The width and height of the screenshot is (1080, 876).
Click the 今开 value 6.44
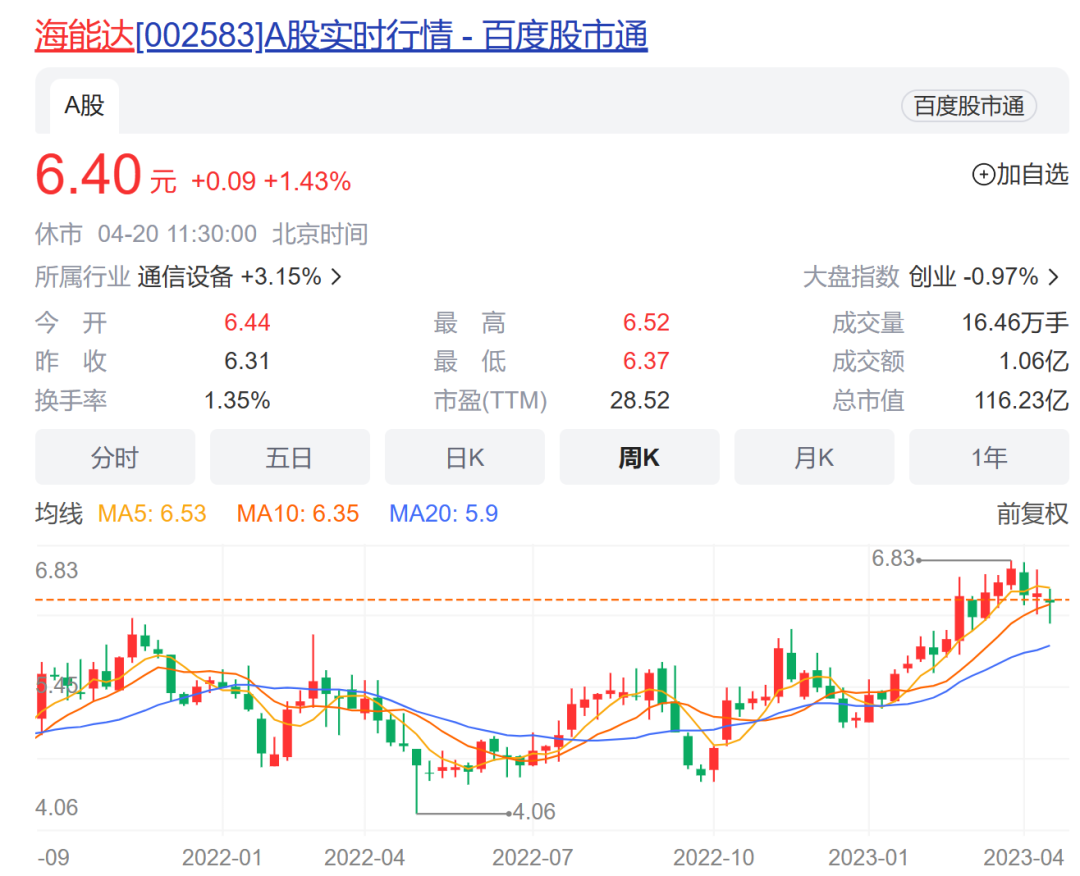coord(247,322)
